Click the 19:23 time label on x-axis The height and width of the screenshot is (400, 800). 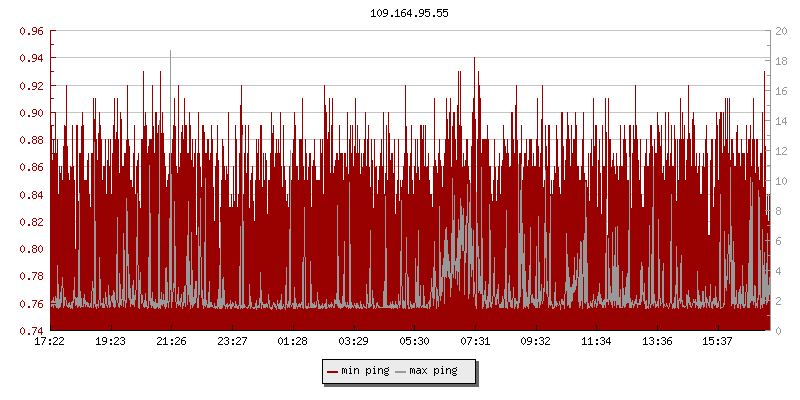point(110,341)
